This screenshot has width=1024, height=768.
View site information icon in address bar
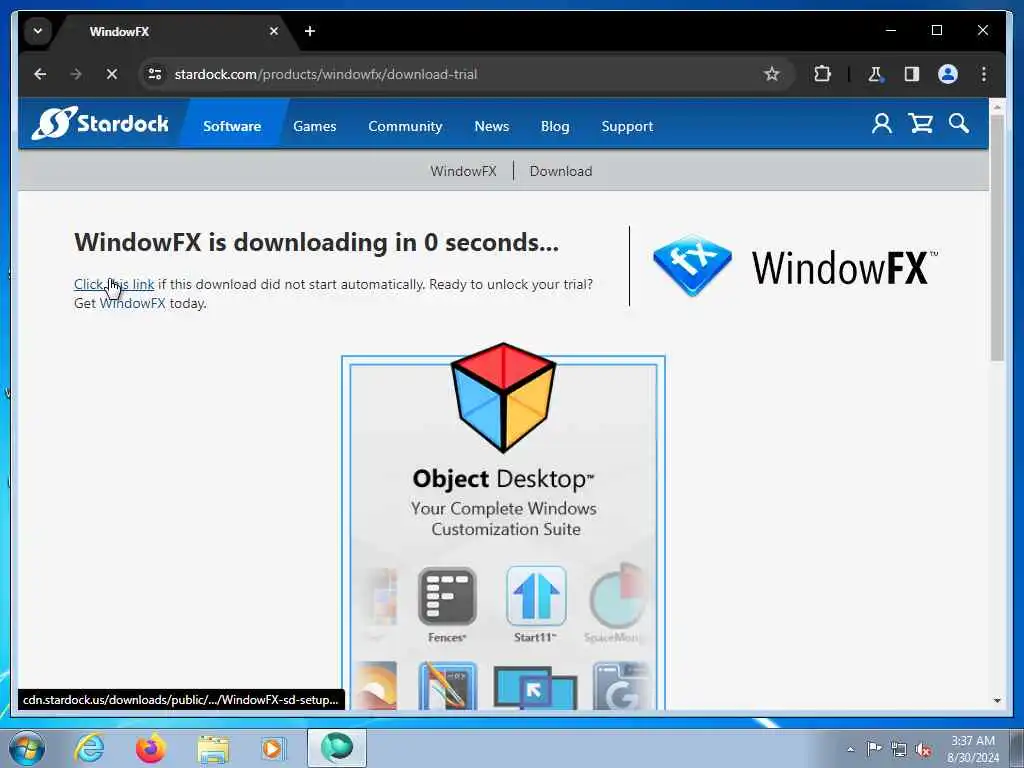coord(155,74)
